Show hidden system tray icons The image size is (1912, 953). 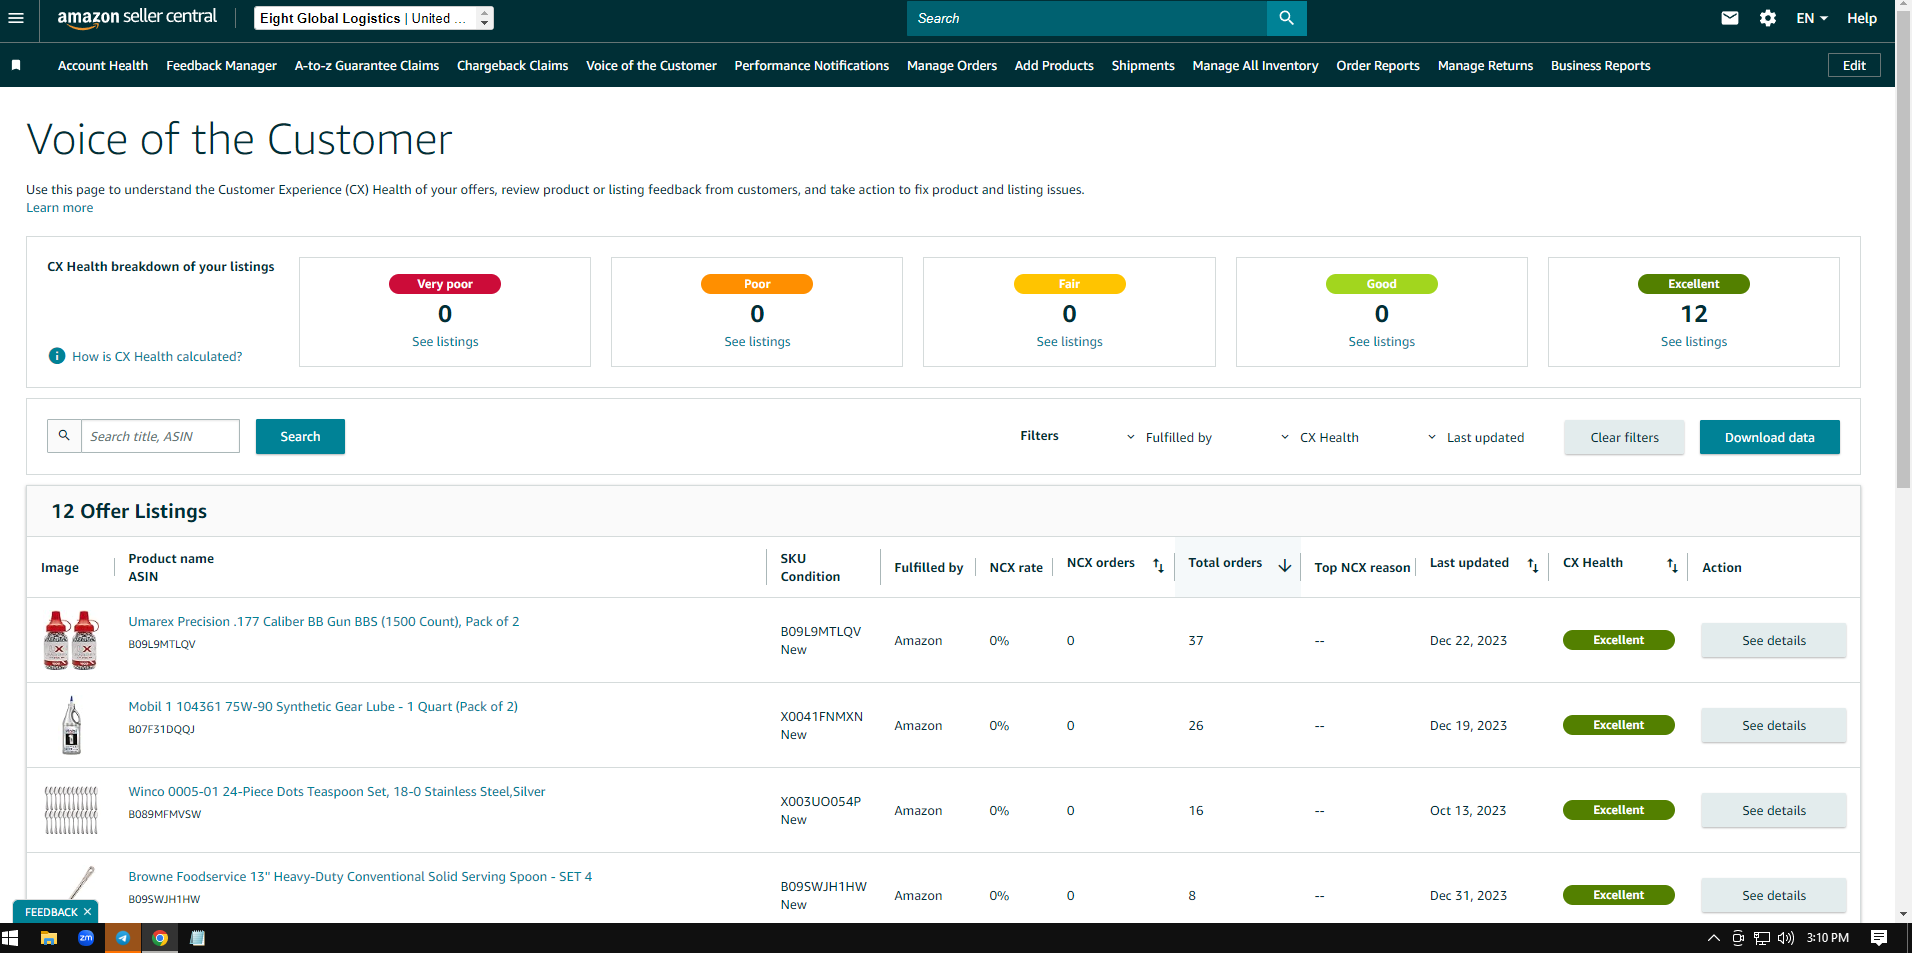pyautogui.click(x=1713, y=938)
